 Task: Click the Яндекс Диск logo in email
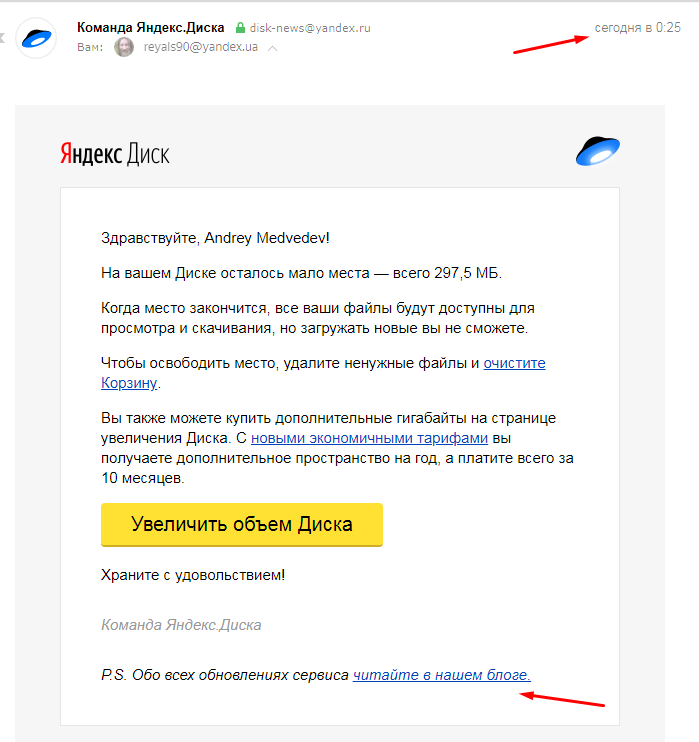pos(115,154)
